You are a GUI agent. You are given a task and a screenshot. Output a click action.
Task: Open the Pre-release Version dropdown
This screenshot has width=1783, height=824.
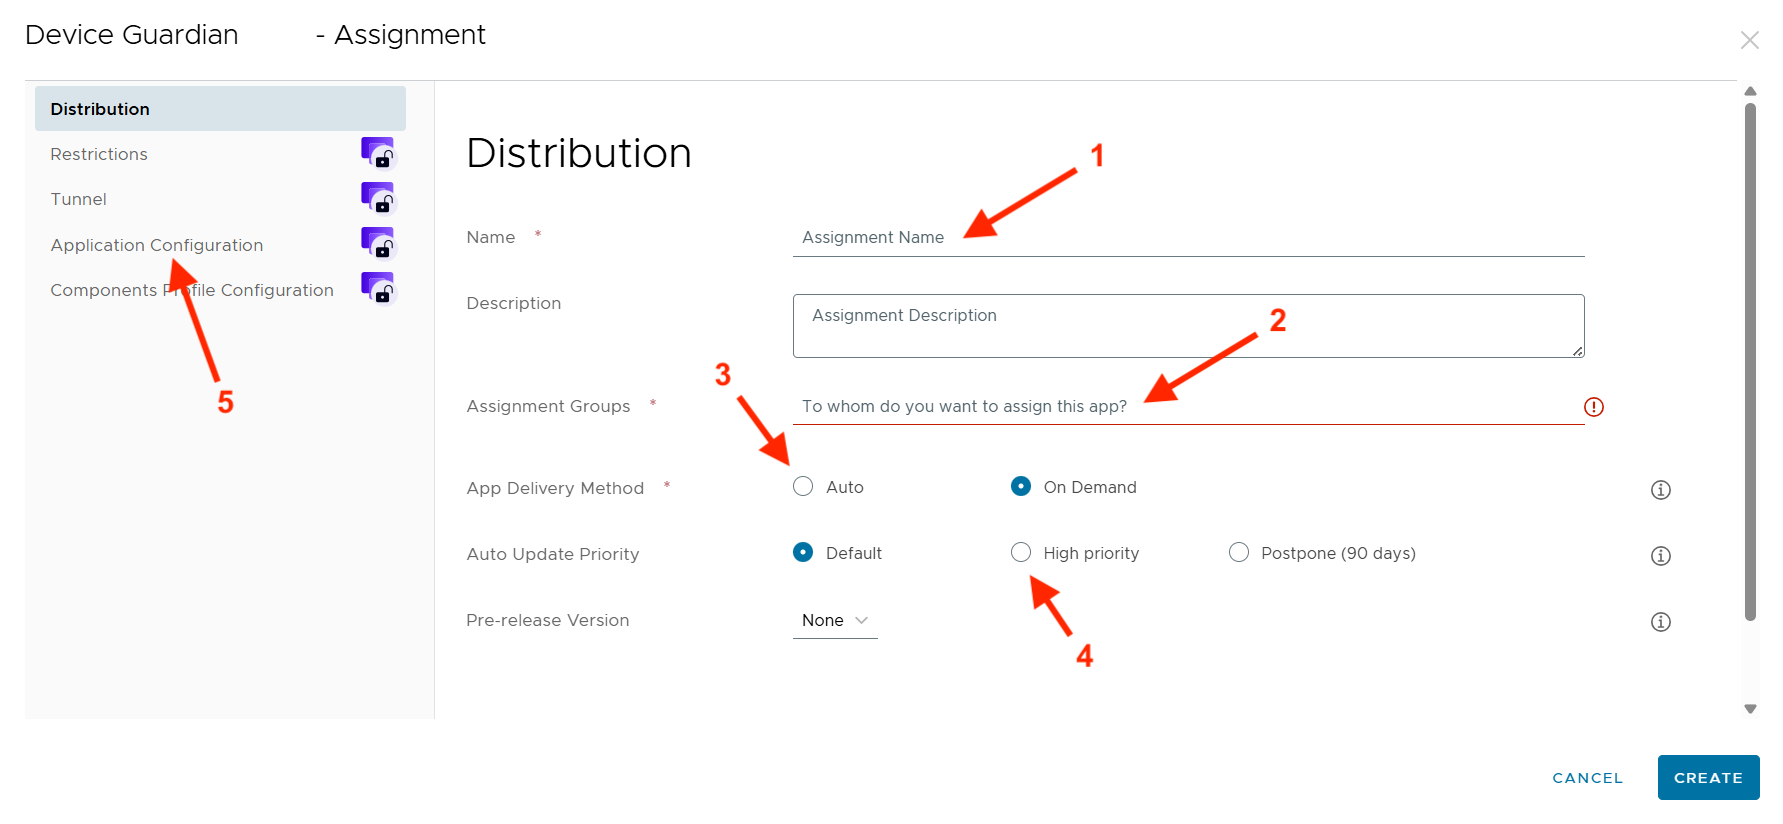coord(834,621)
